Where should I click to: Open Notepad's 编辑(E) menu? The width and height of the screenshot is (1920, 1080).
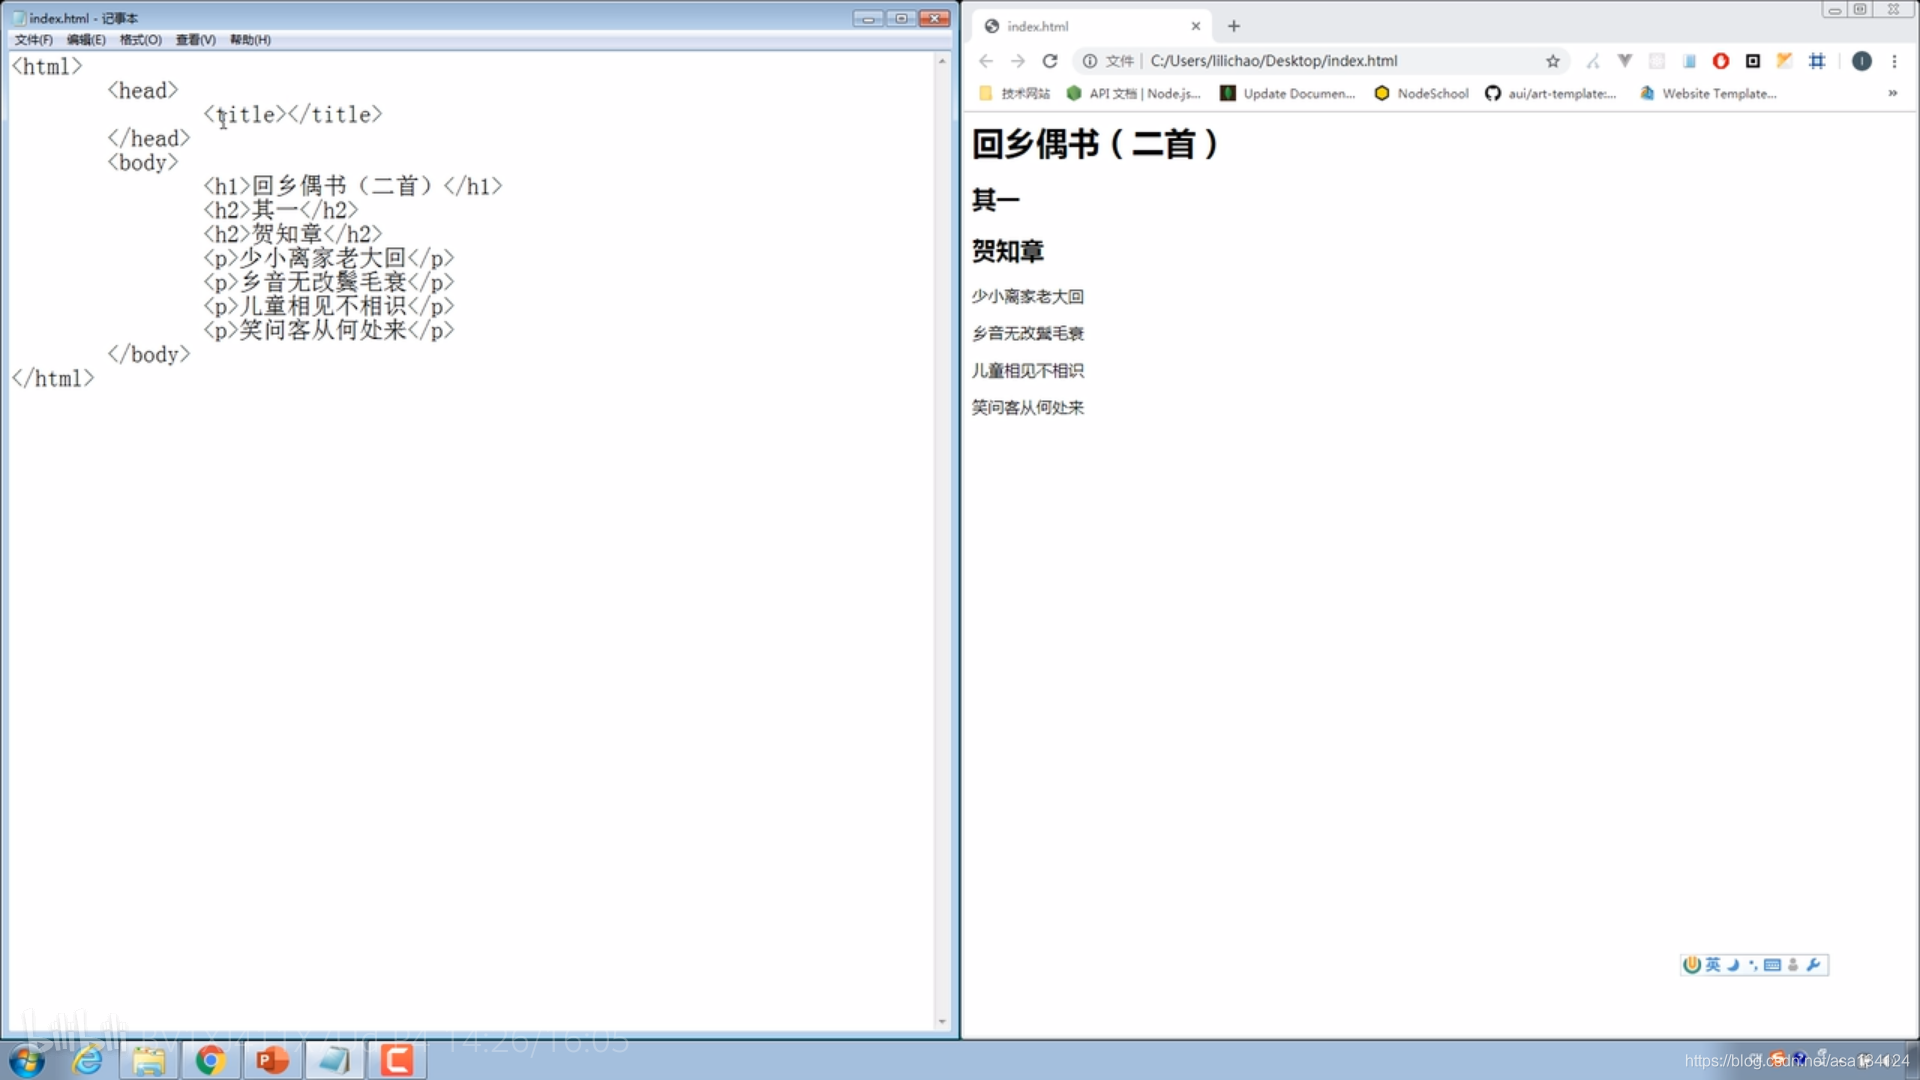point(86,40)
